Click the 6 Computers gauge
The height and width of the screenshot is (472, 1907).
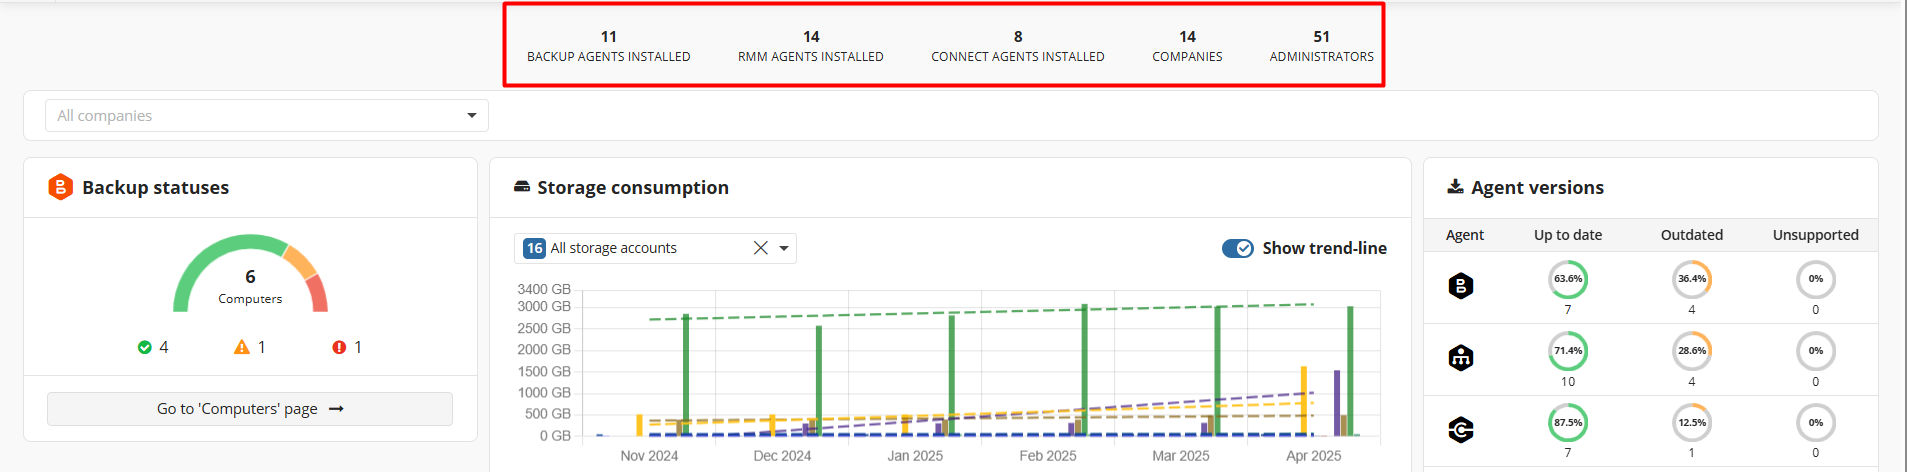[x=250, y=273]
